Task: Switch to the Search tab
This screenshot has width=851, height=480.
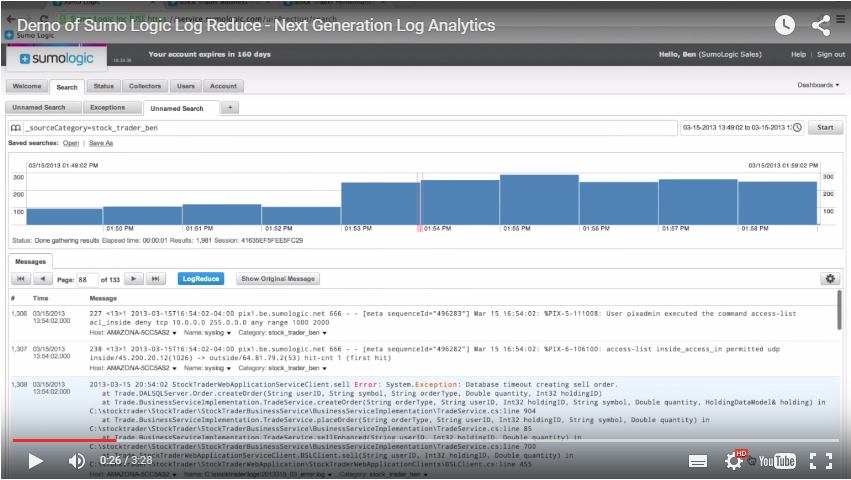Action: tap(67, 87)
